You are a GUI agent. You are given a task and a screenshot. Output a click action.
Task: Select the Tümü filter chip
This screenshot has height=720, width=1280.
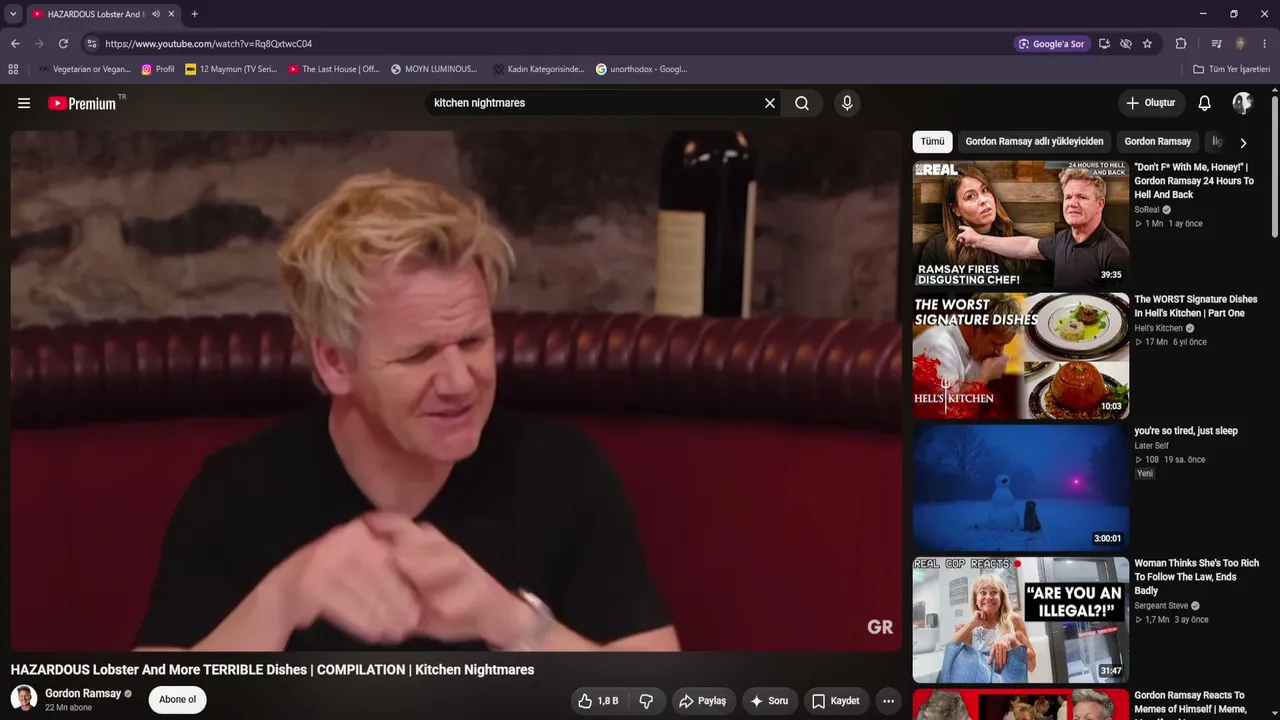[x=932, y=142]
